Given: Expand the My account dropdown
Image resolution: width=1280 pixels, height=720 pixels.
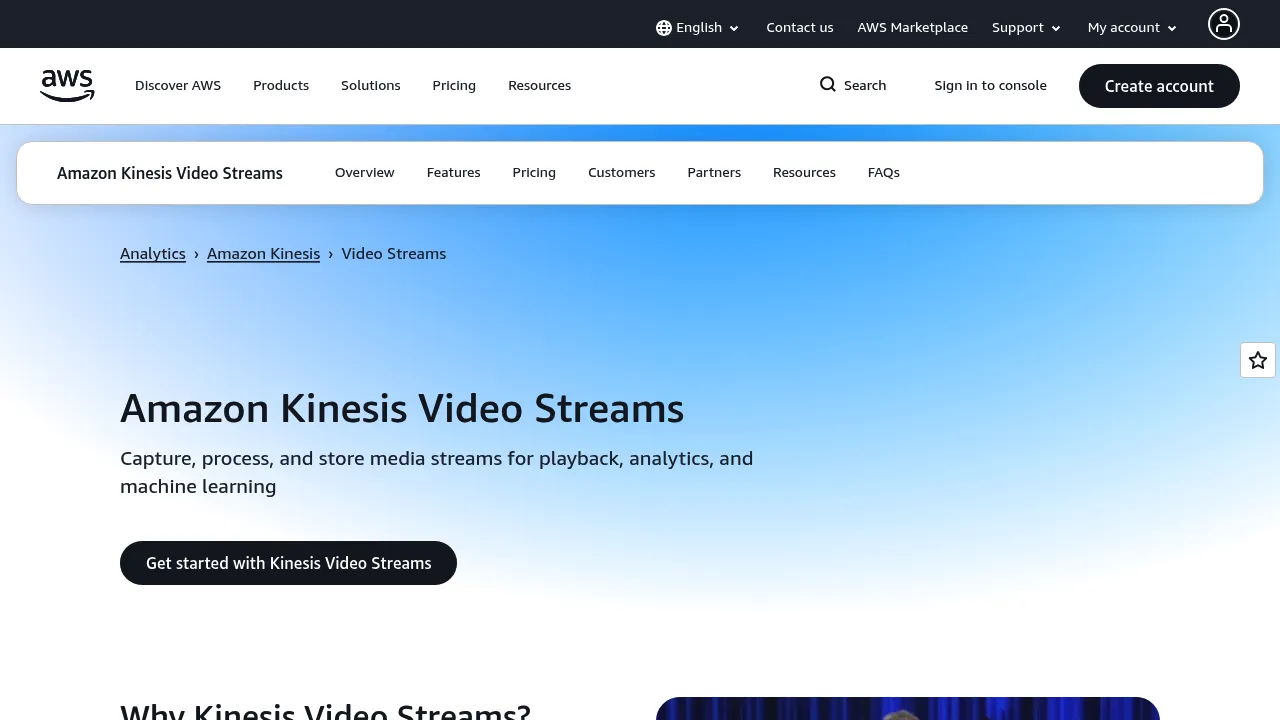Looking at the screenshot, I should click(x=1133, y=28).
